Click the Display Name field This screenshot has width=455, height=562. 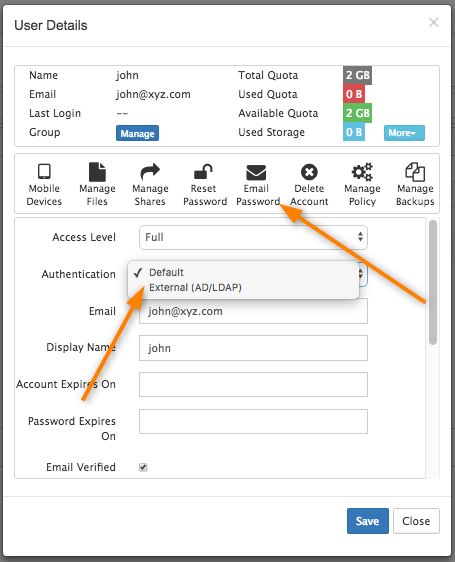[253, 348]
